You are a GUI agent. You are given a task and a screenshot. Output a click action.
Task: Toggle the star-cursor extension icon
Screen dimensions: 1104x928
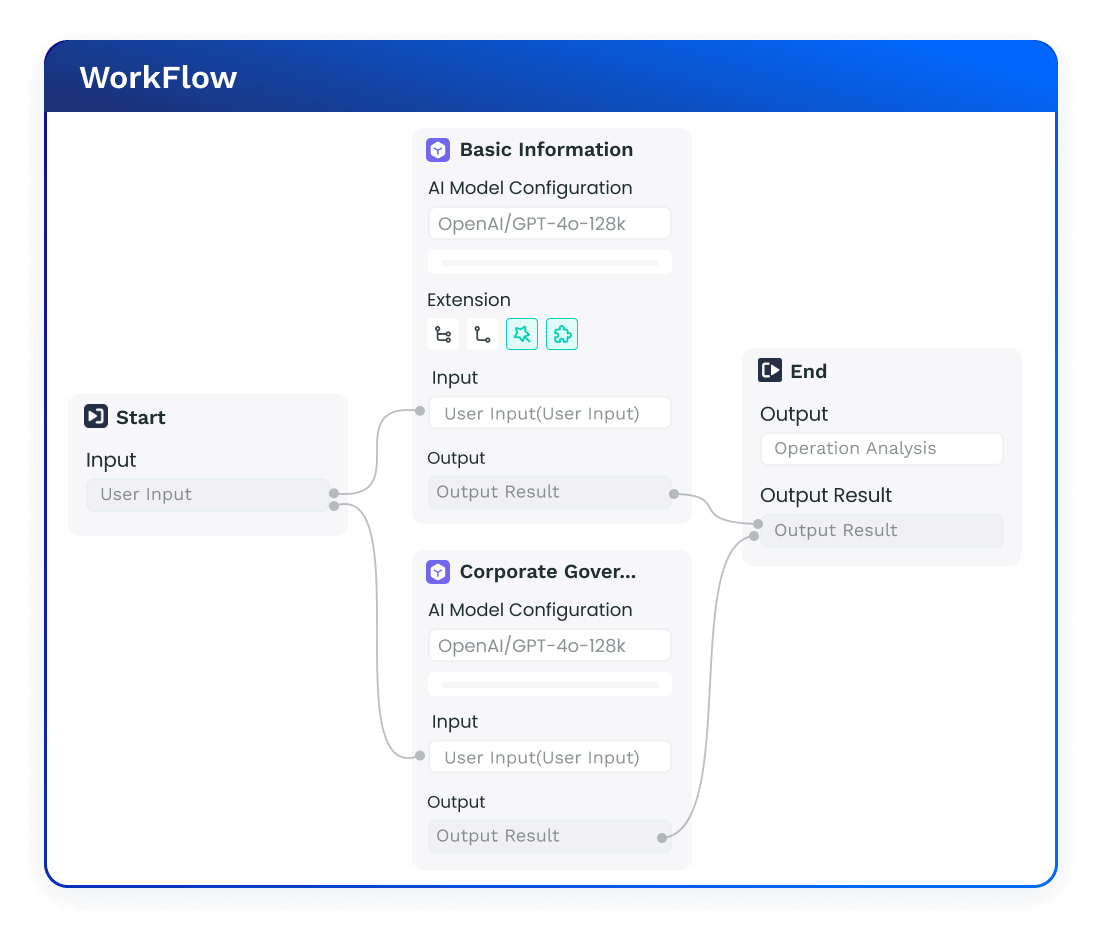(x=522, y=334)
